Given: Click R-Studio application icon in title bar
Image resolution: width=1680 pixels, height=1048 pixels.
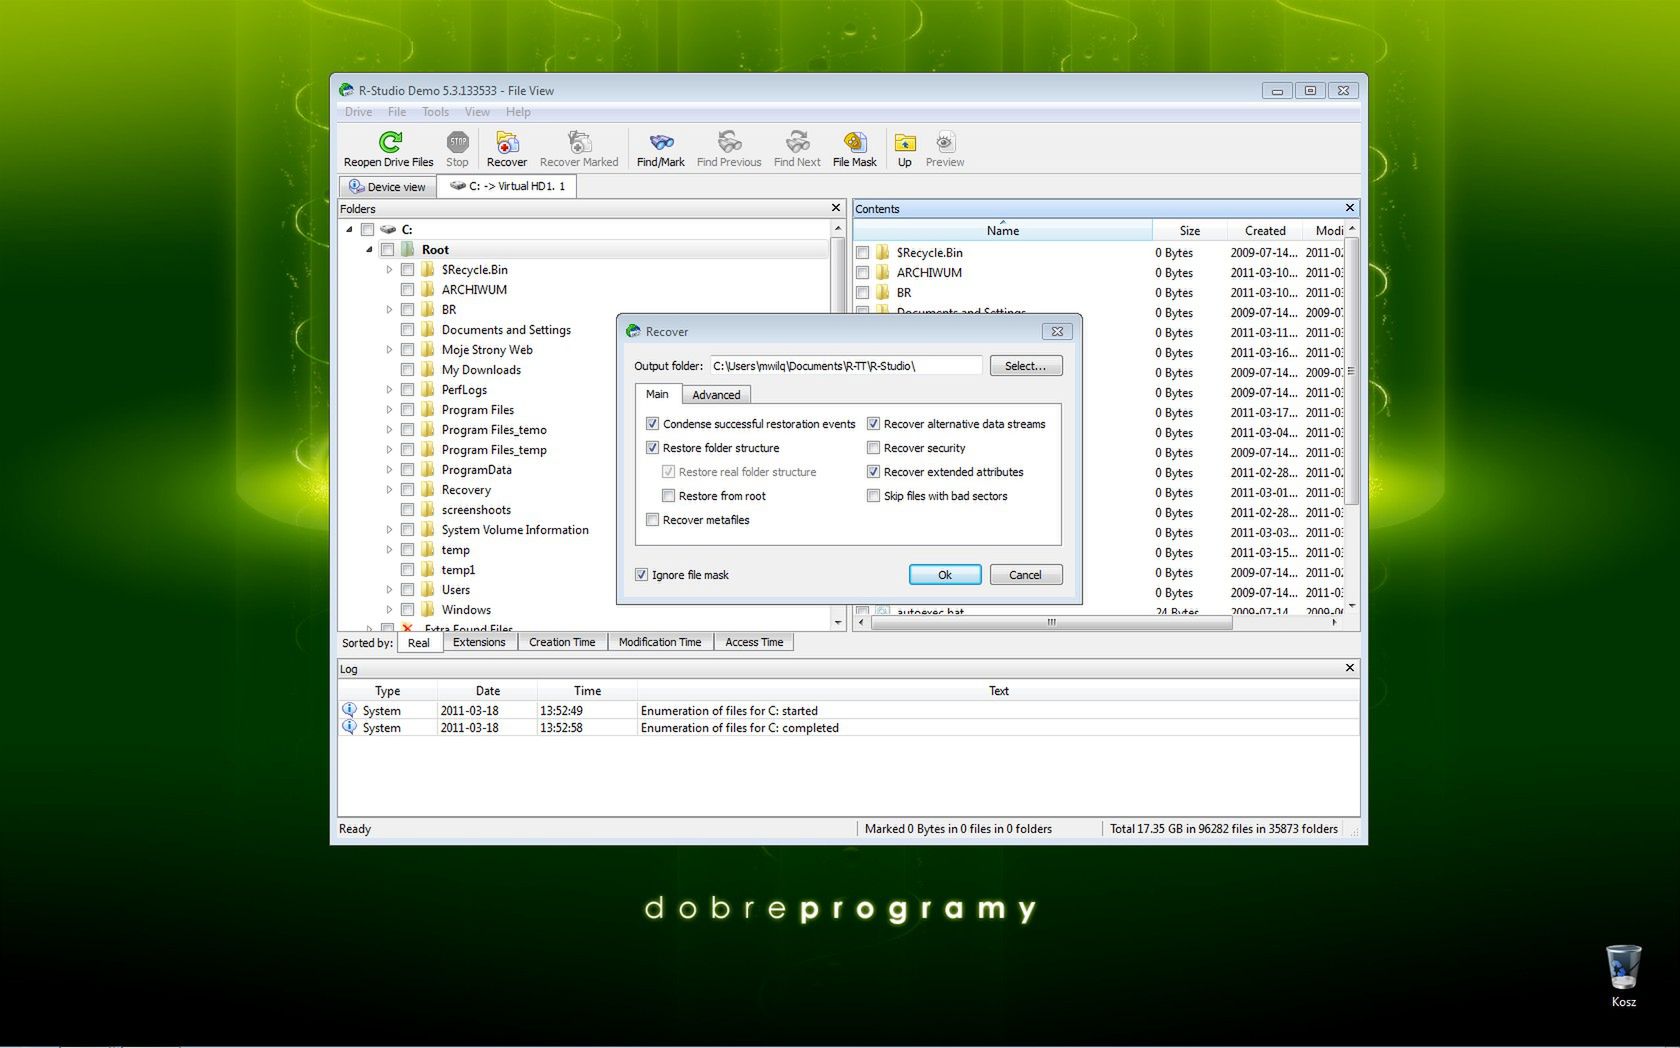Looking at the screenshot, I should [346, 90].
